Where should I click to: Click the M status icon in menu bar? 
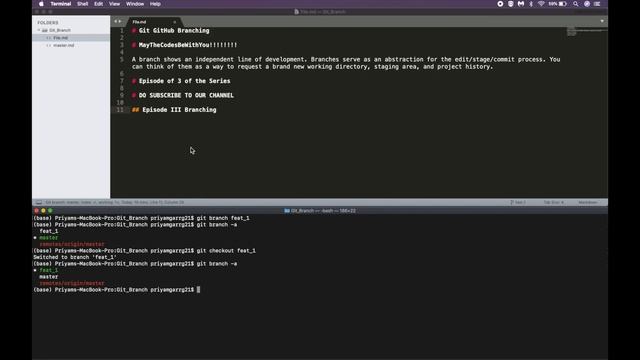pyautogui.click(x=521, y=4)
